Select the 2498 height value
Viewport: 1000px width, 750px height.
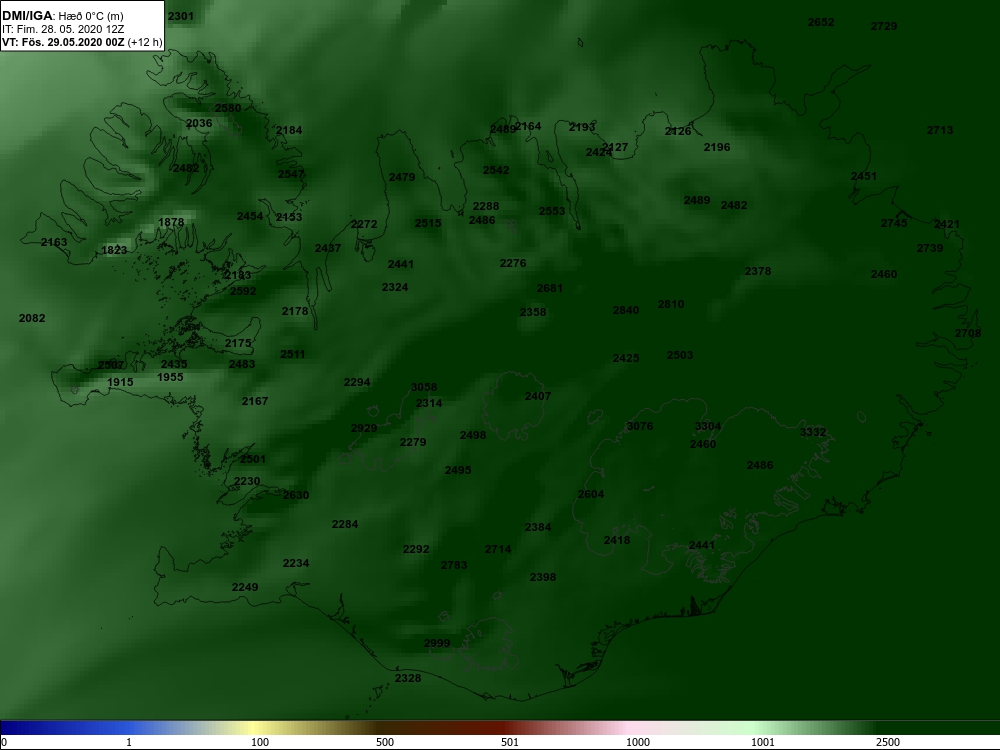pos(473,436)
